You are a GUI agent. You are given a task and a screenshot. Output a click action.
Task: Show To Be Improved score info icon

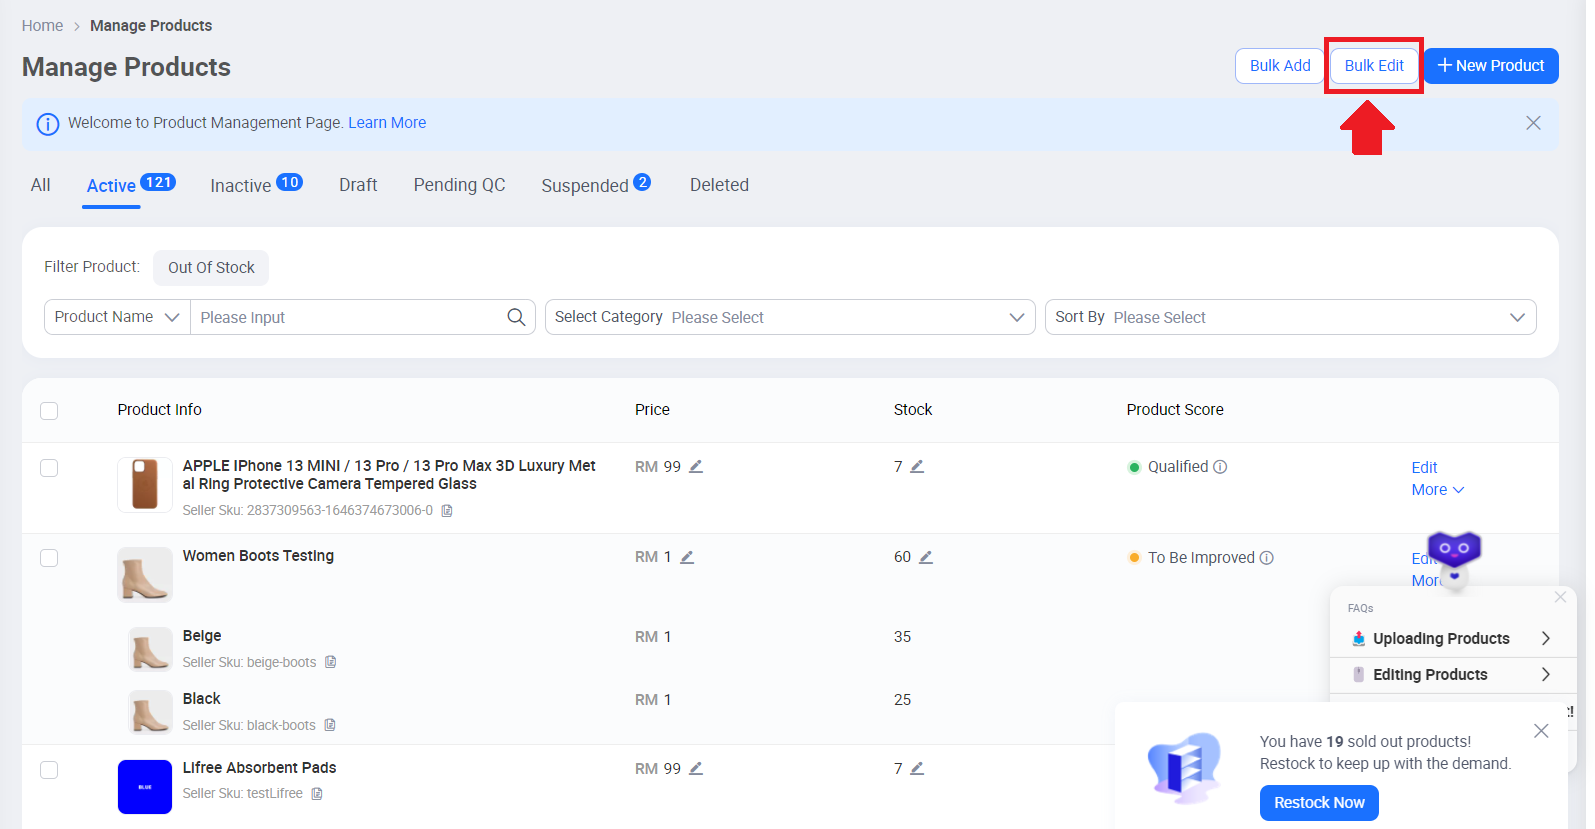click(x=1267, y=558)
